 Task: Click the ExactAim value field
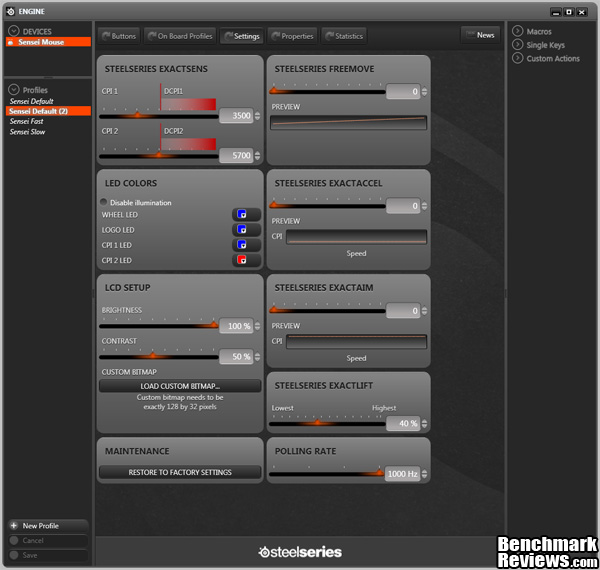[x=403, y=311]
